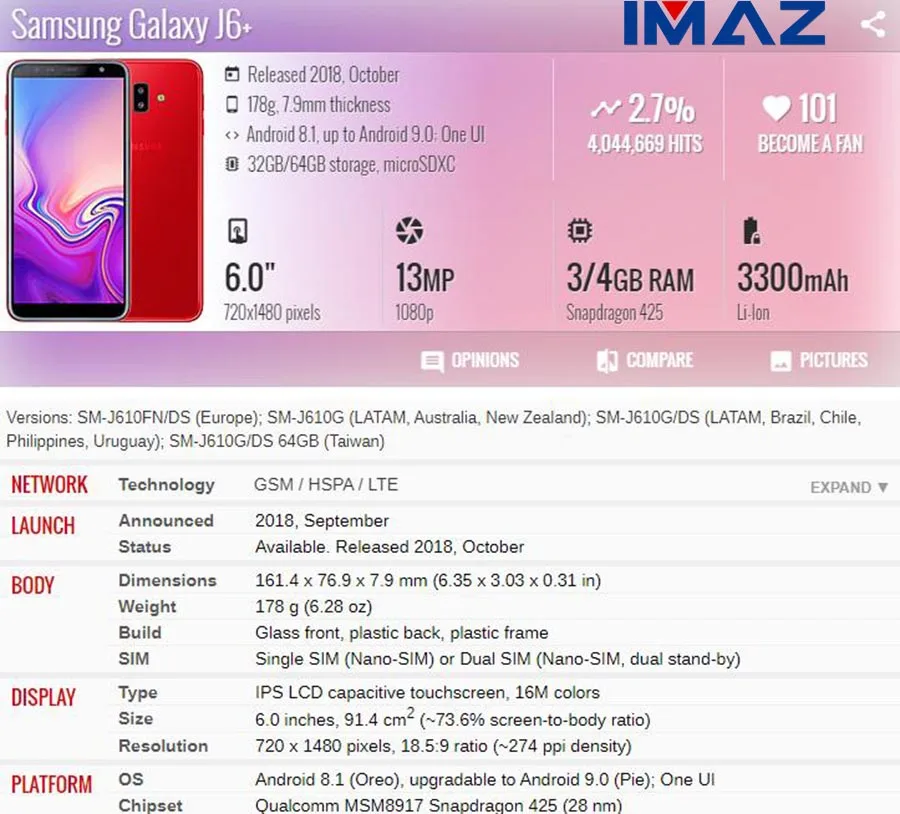
Task: Click the 2.7% popularity value
Action: (661, 108)
